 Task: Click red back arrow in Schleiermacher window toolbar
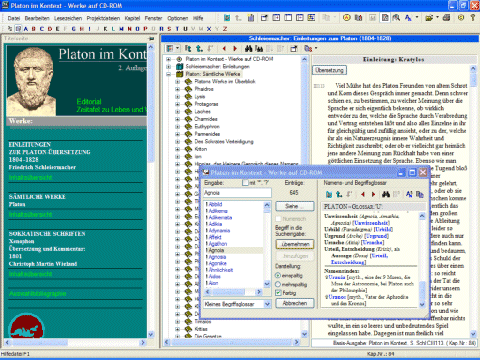click(x=224, y=49)
